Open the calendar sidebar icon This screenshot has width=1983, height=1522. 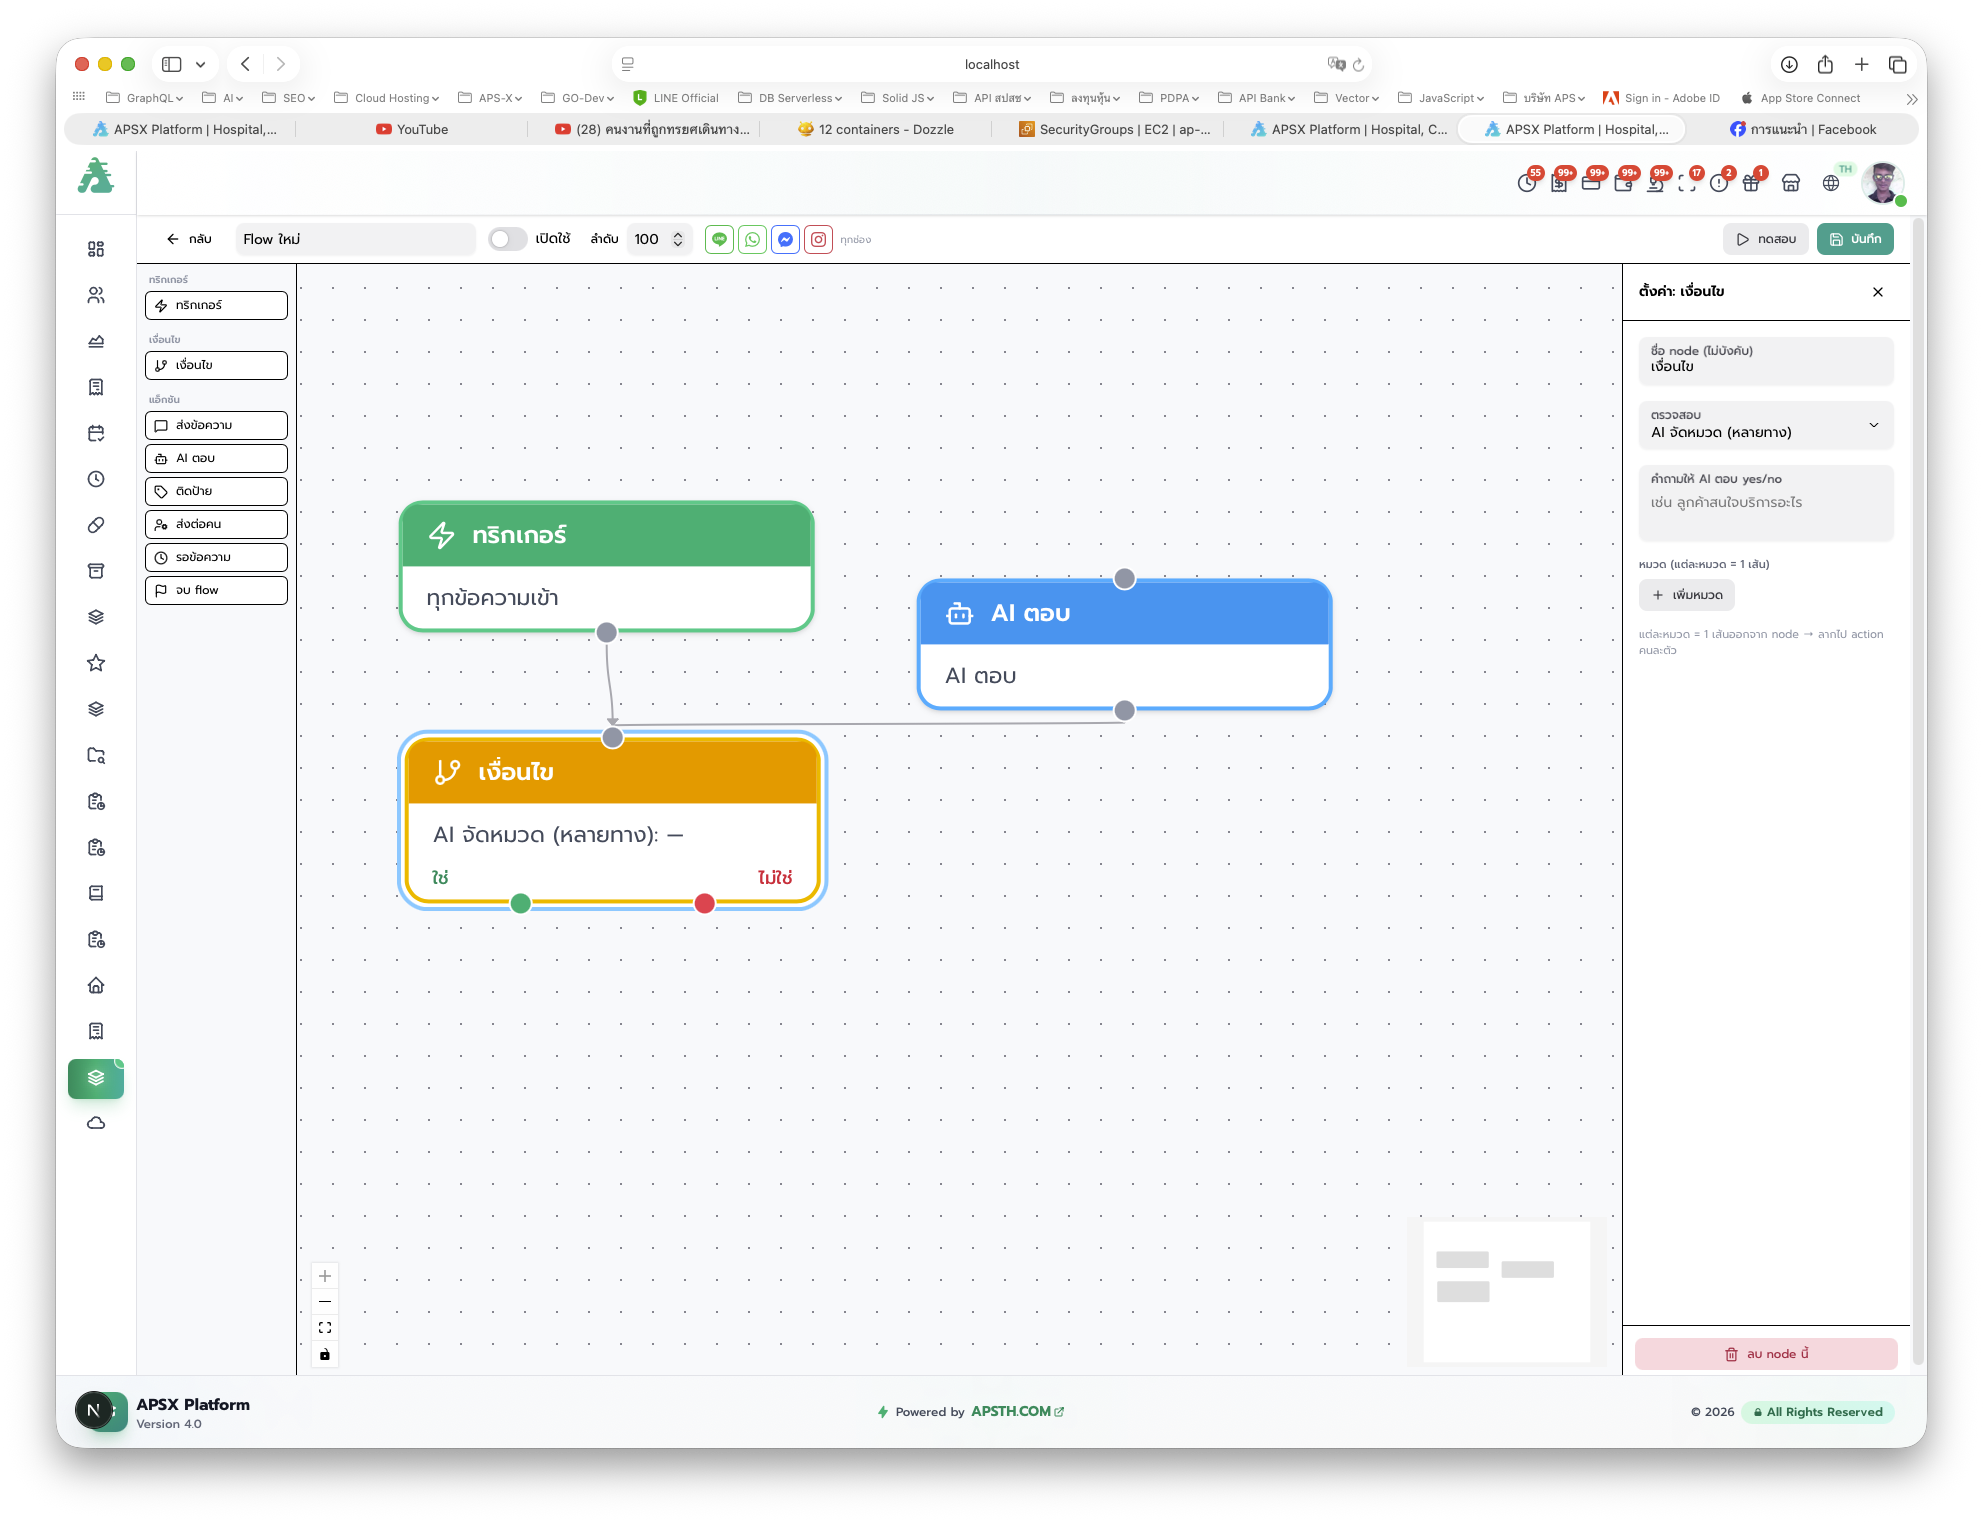96,433
